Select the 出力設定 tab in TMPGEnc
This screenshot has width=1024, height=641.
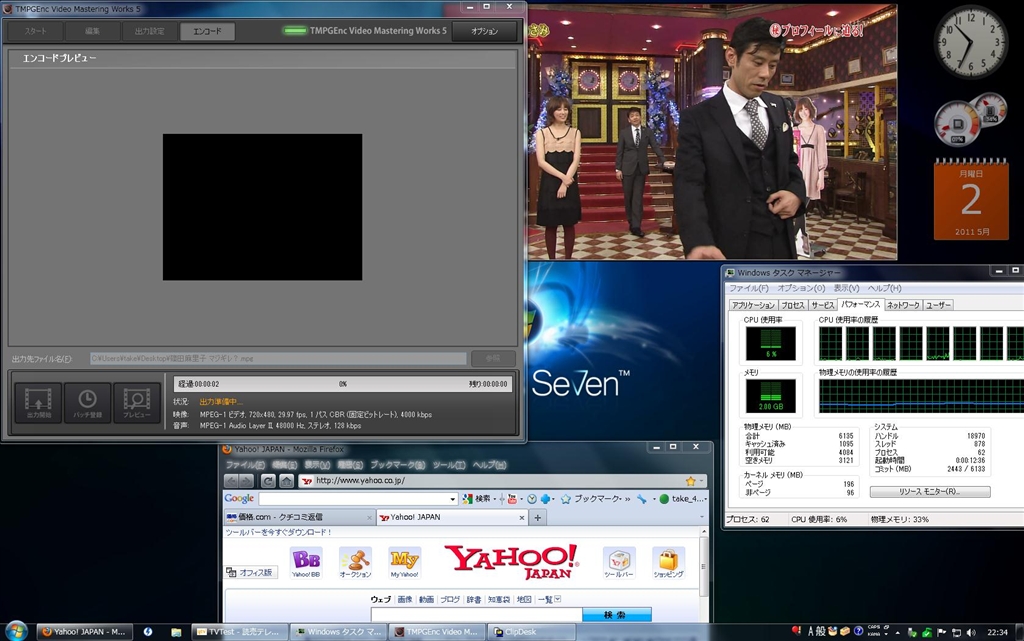(x=150, y=31)
